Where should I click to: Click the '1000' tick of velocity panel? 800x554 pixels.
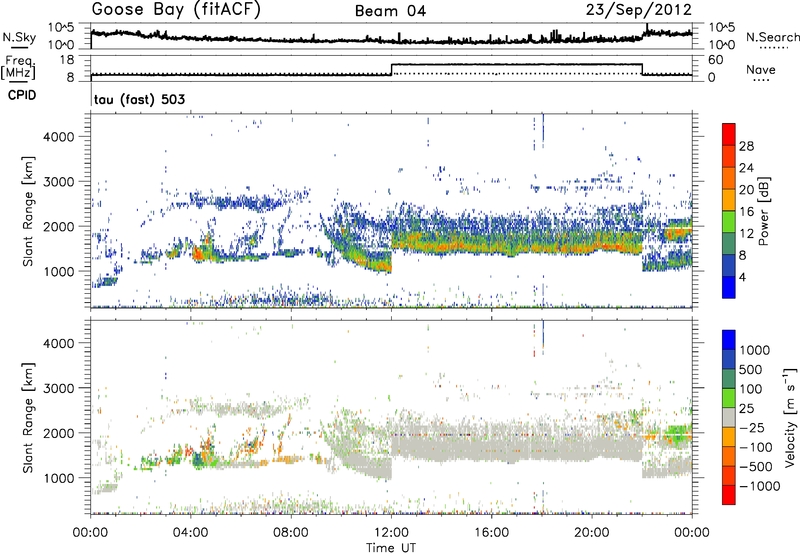coord(58,478)
